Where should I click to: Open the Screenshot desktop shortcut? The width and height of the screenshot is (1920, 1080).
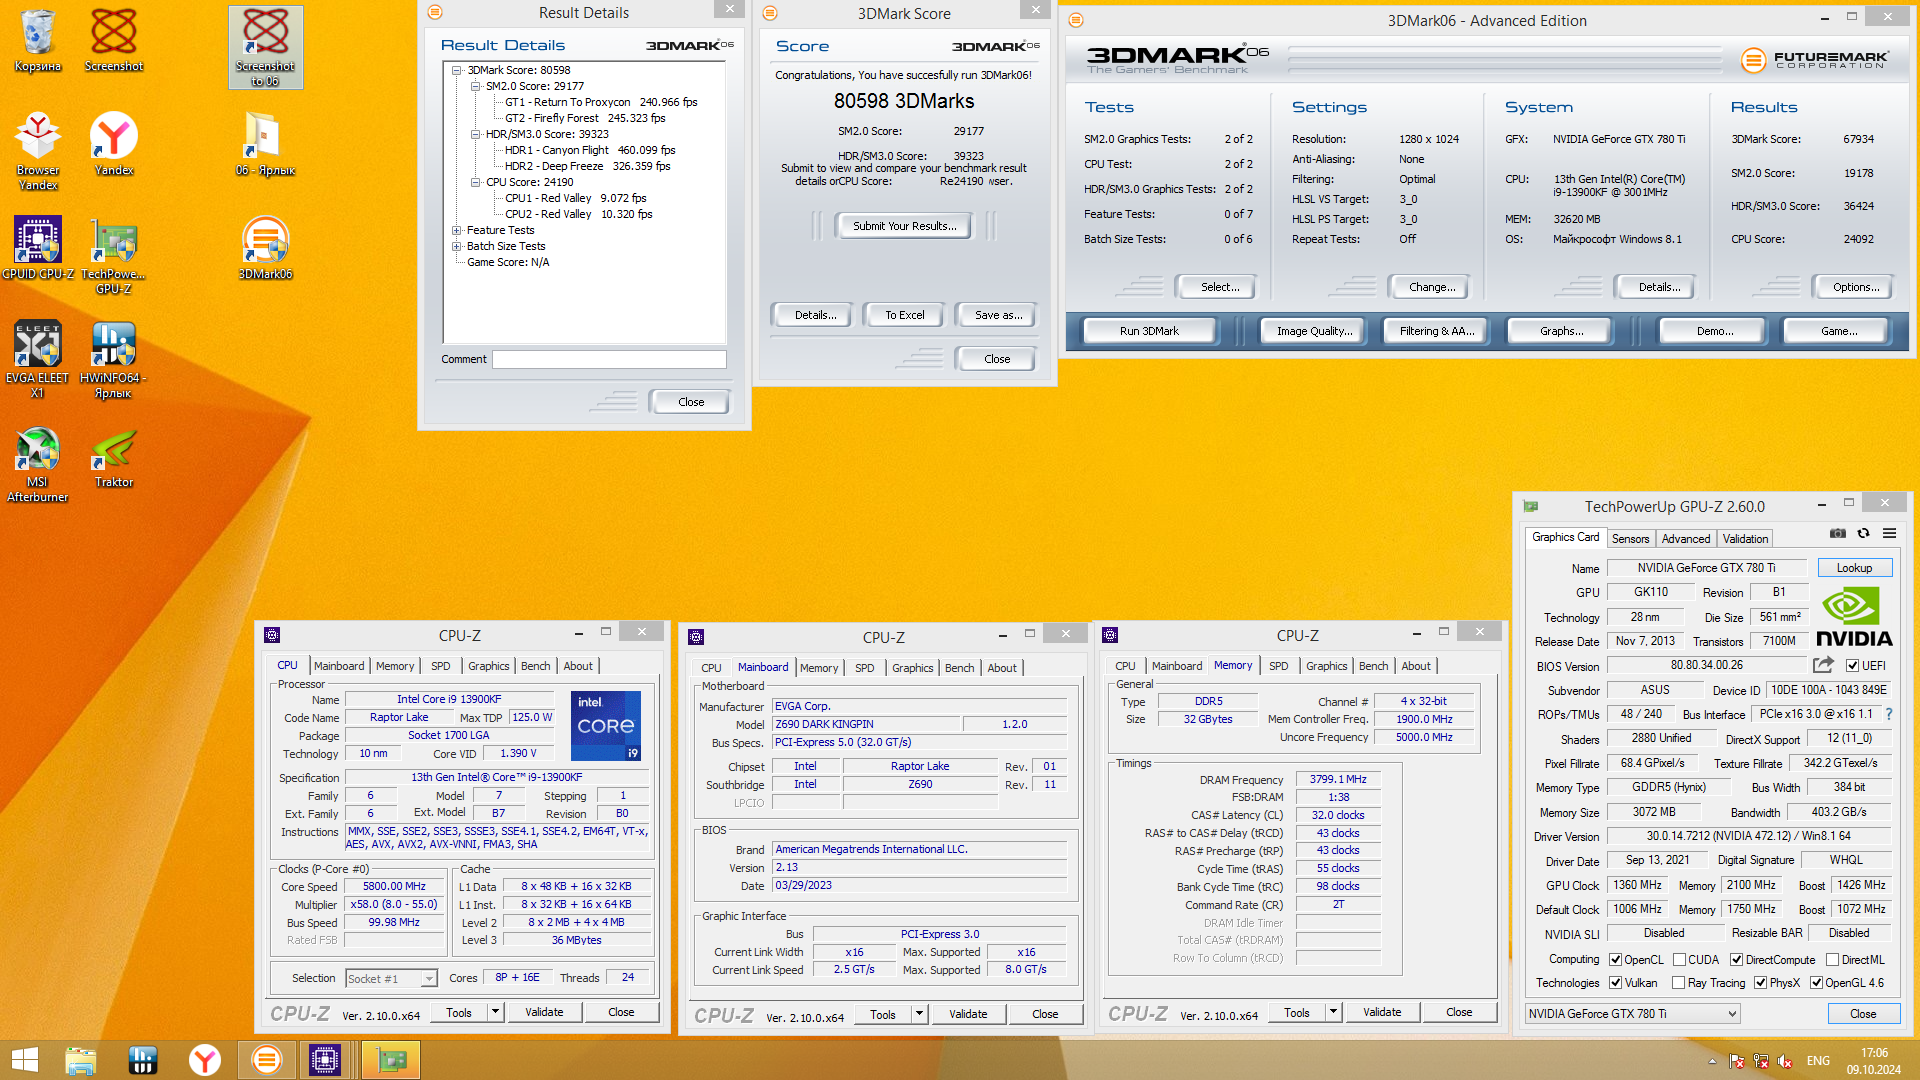114,42
